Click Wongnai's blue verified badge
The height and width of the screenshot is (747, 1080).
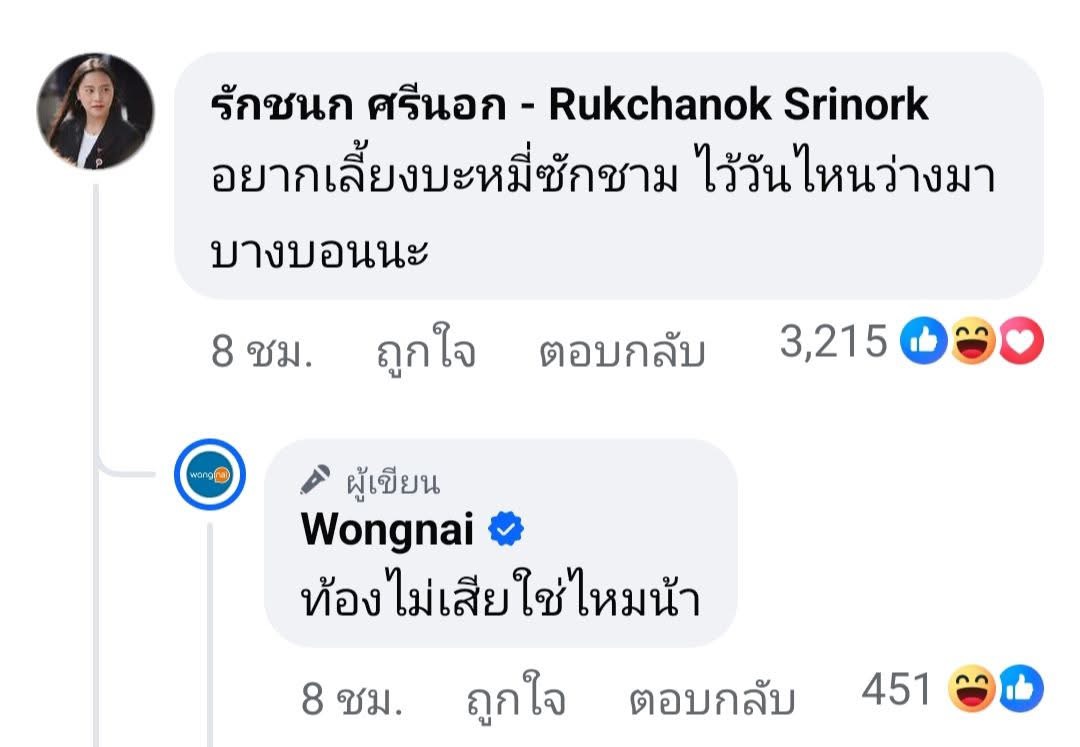pyautogui.click(x=506, y=529)
